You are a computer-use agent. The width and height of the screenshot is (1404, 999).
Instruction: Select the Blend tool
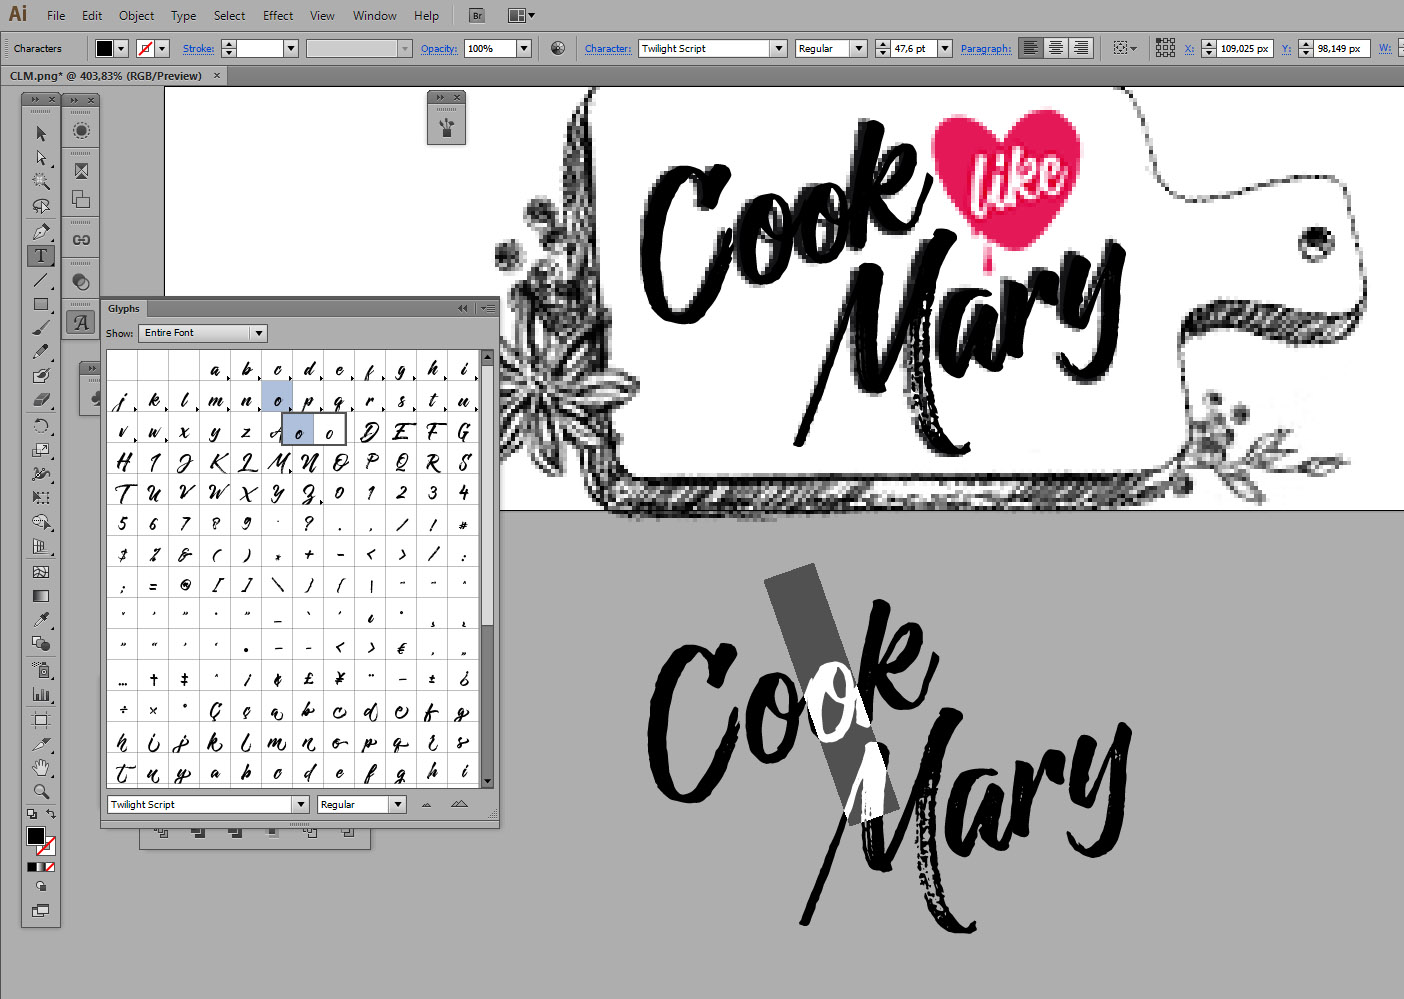click(x=41, y=644)
